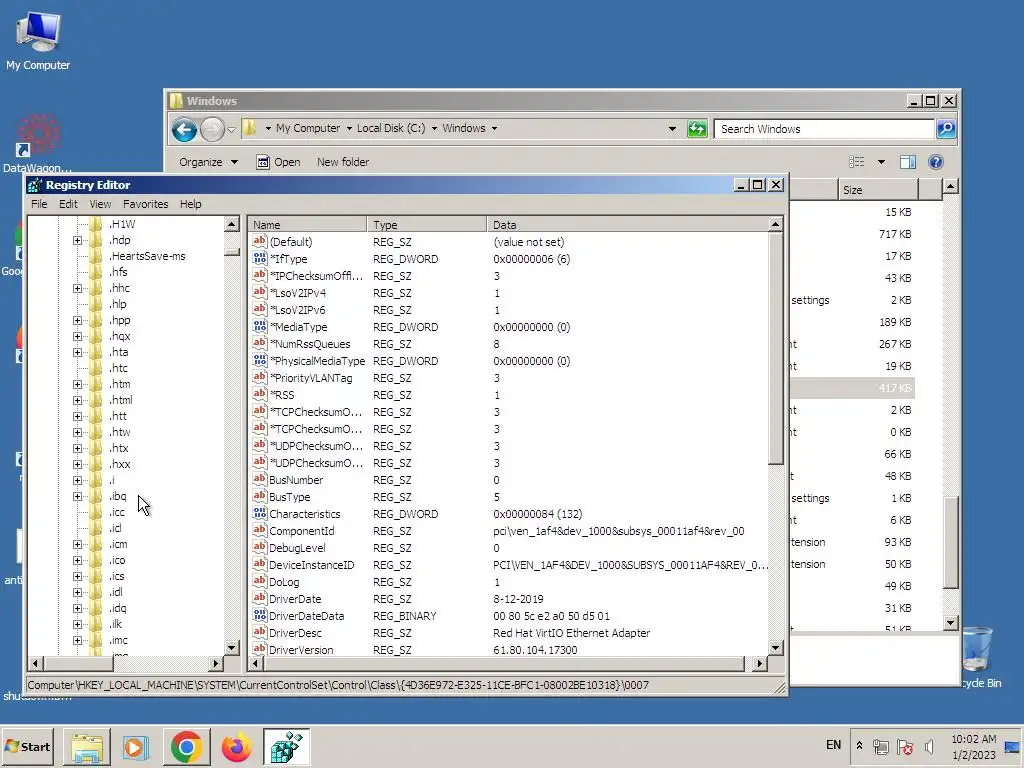Screen dimensions: 1024x768
Task: Toggle the preview pane icon in explorer
Action: coord(908,162)
